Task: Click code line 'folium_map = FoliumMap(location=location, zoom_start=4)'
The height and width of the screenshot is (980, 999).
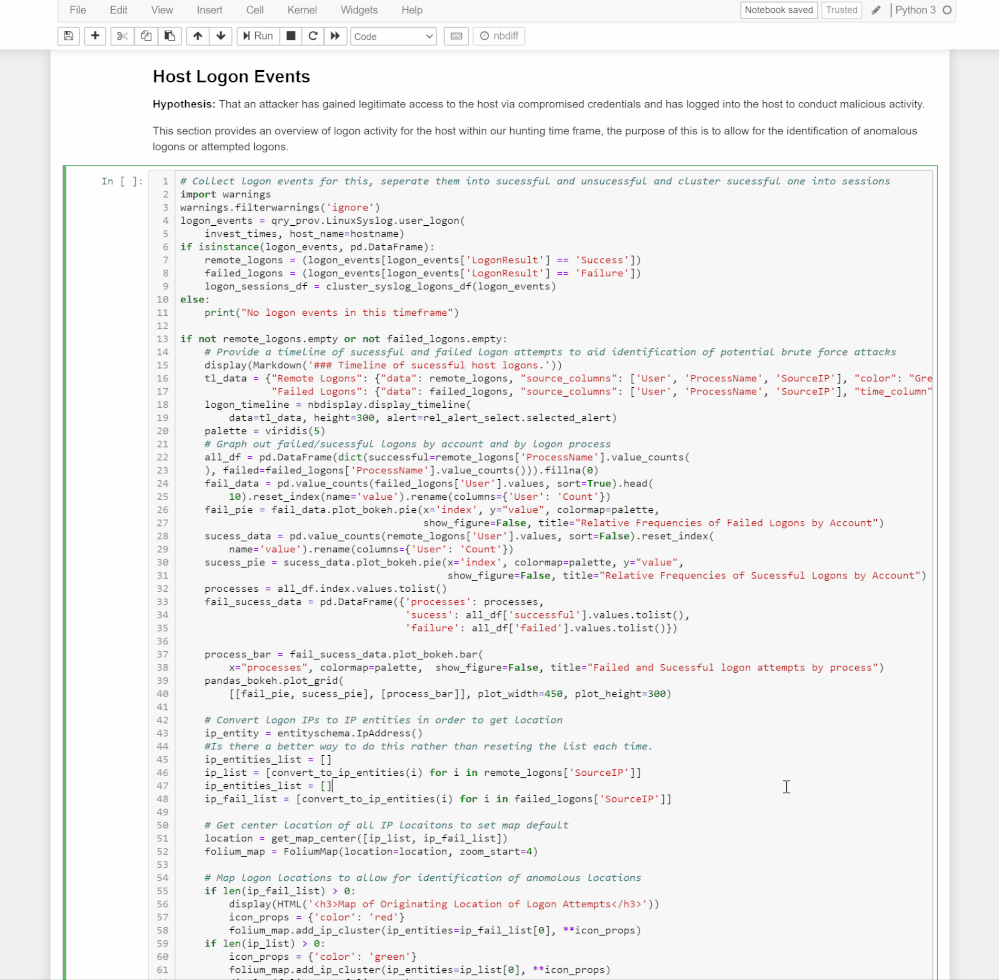Action: (x=371, y=851)
